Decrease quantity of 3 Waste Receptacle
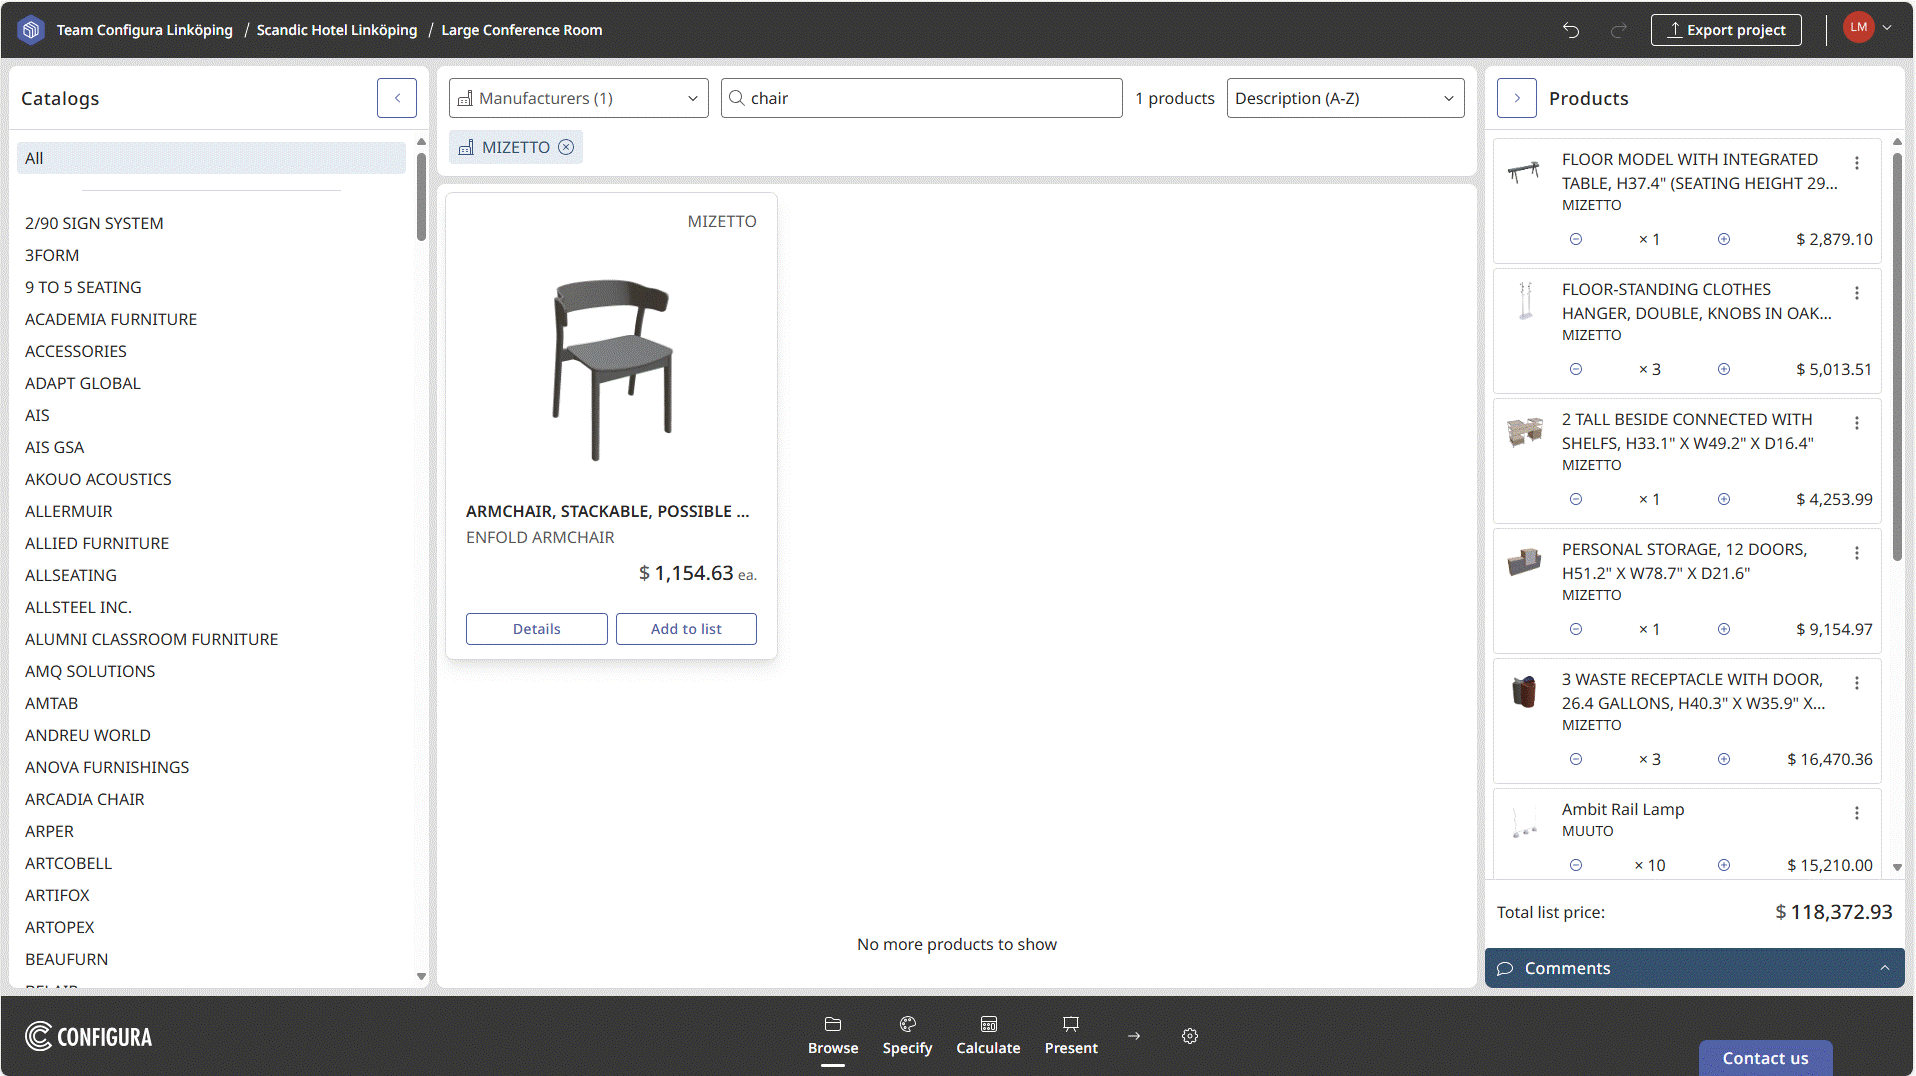Viewport: 1916px width, 1076px height. [1576, 759]
